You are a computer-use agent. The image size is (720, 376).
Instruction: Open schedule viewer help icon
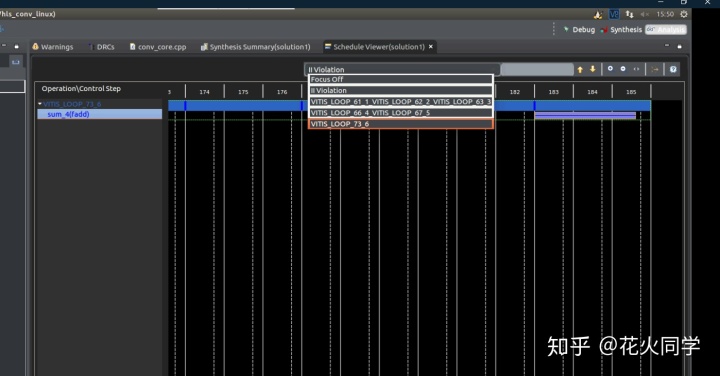(673, 69)
